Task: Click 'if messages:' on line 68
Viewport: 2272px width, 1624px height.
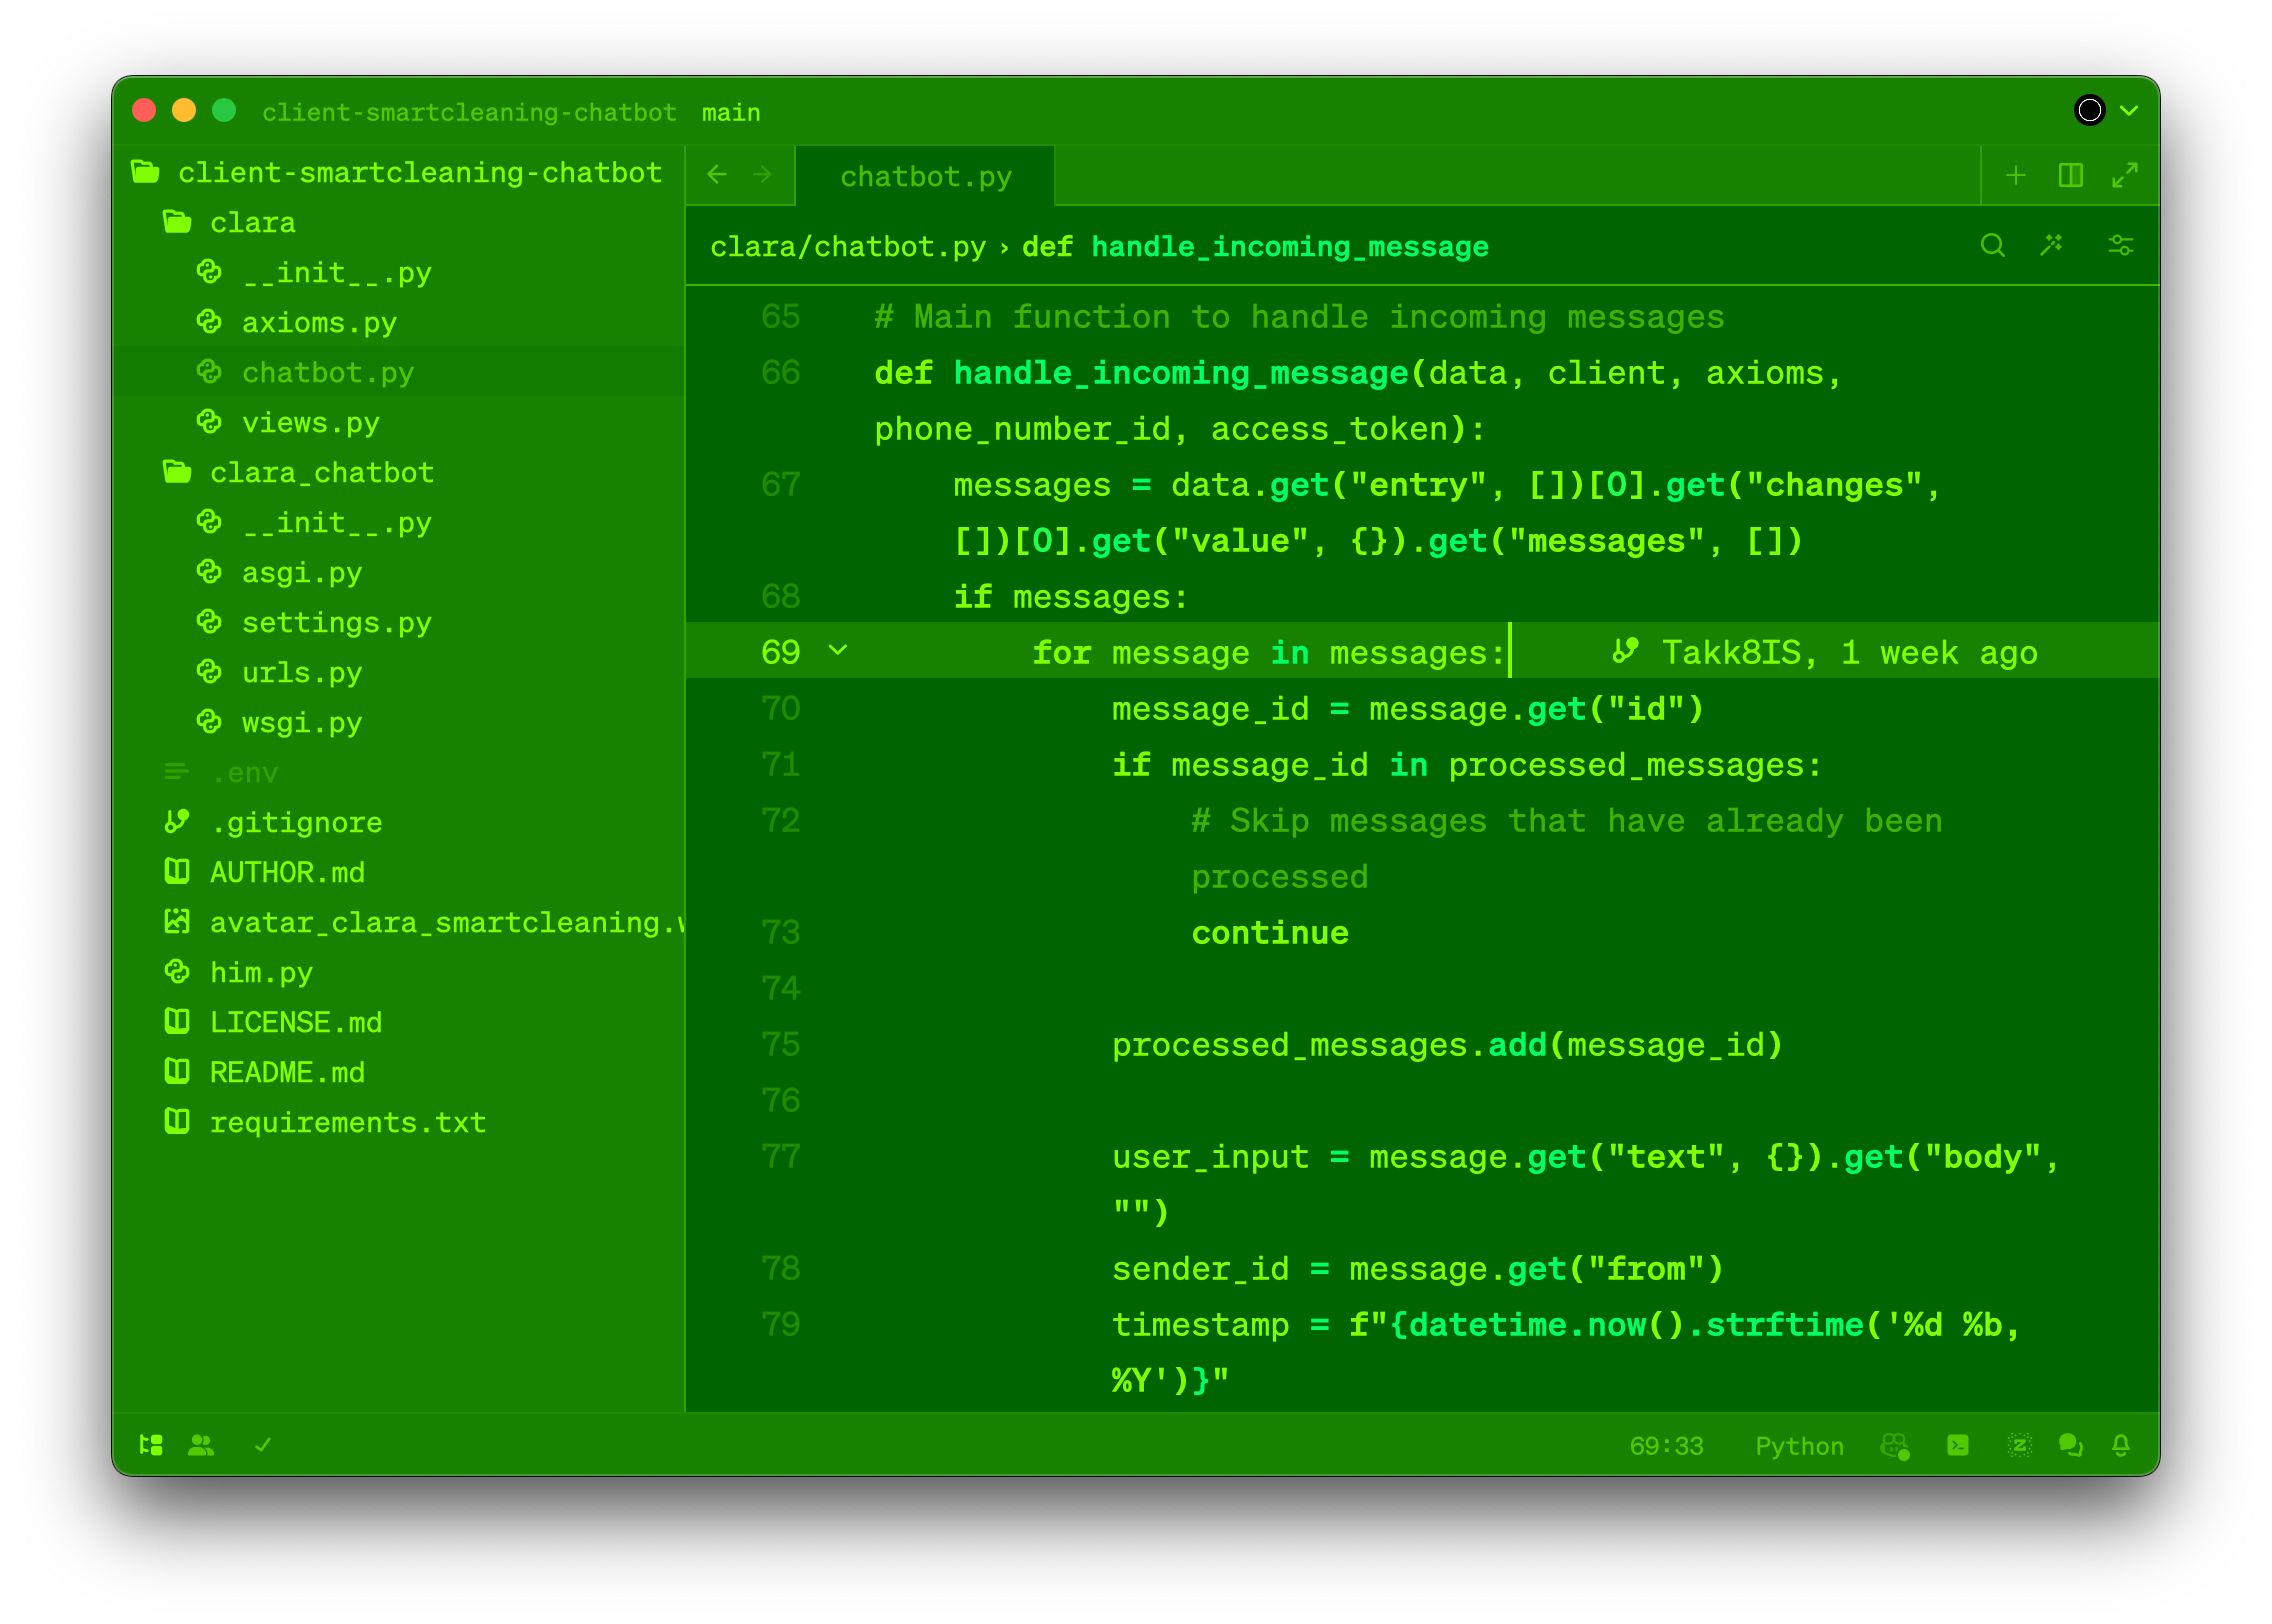Action: pyautogui.click(x=1070, y=597)
